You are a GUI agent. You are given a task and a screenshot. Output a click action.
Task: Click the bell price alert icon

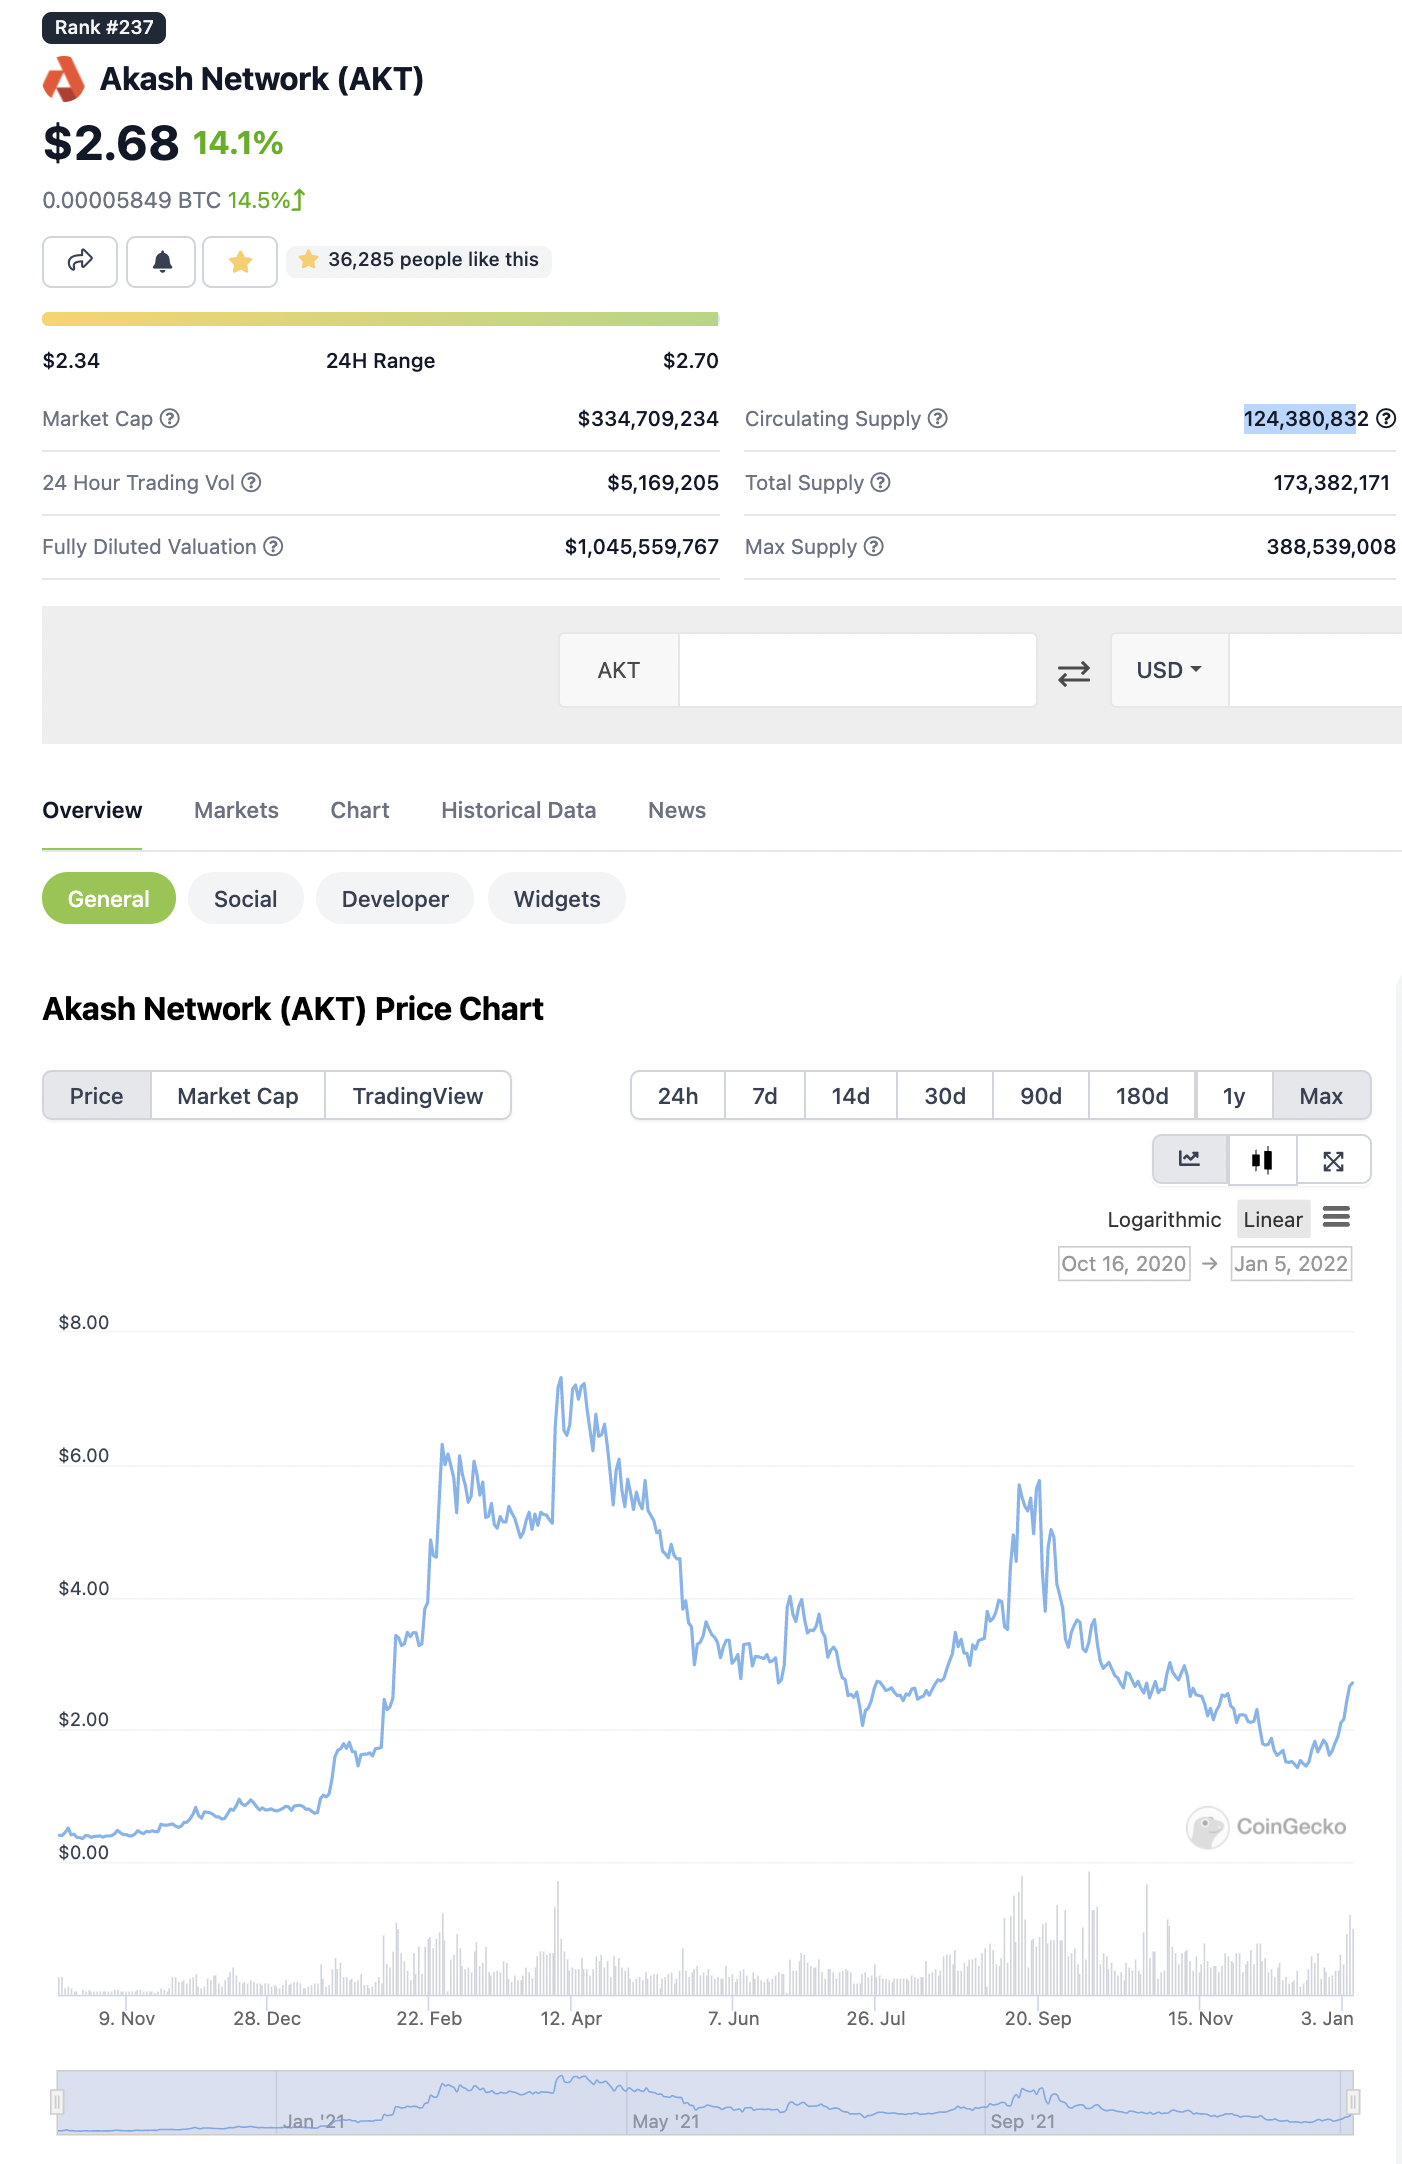pyautogui.click(x=161, y=262)
